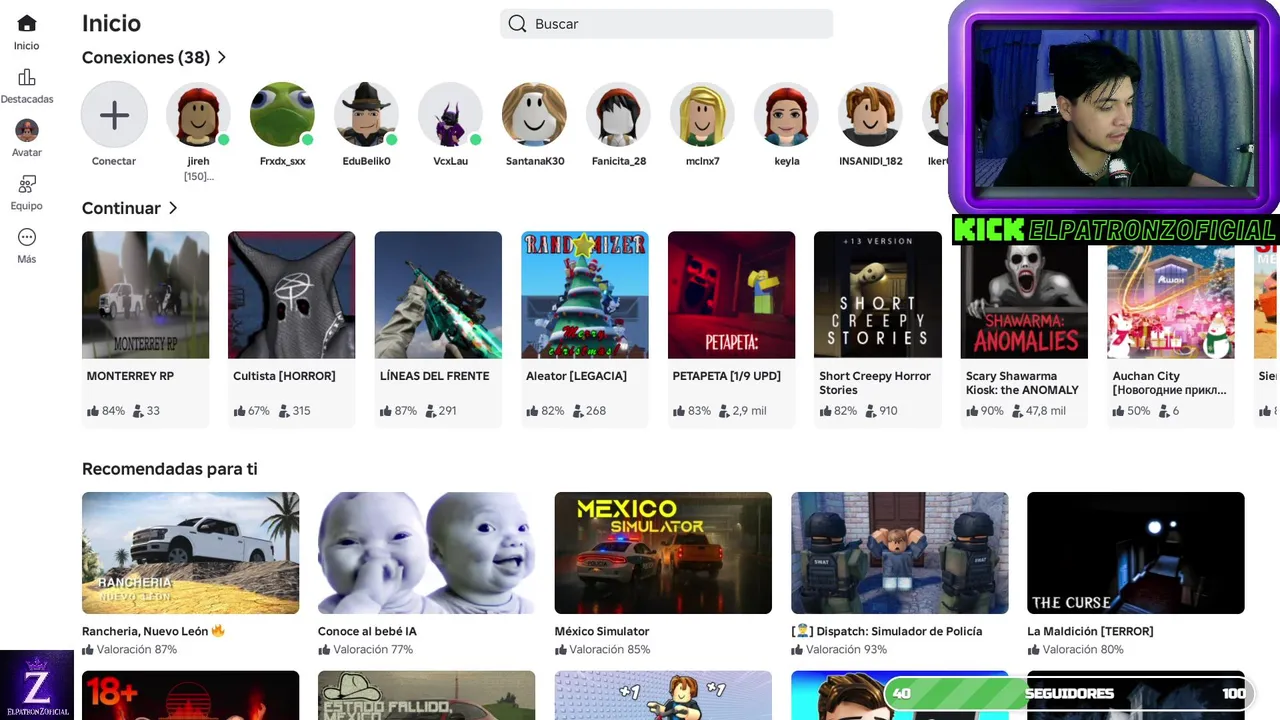Click the Cultista [HORROR] title

[x=284, y=376]
